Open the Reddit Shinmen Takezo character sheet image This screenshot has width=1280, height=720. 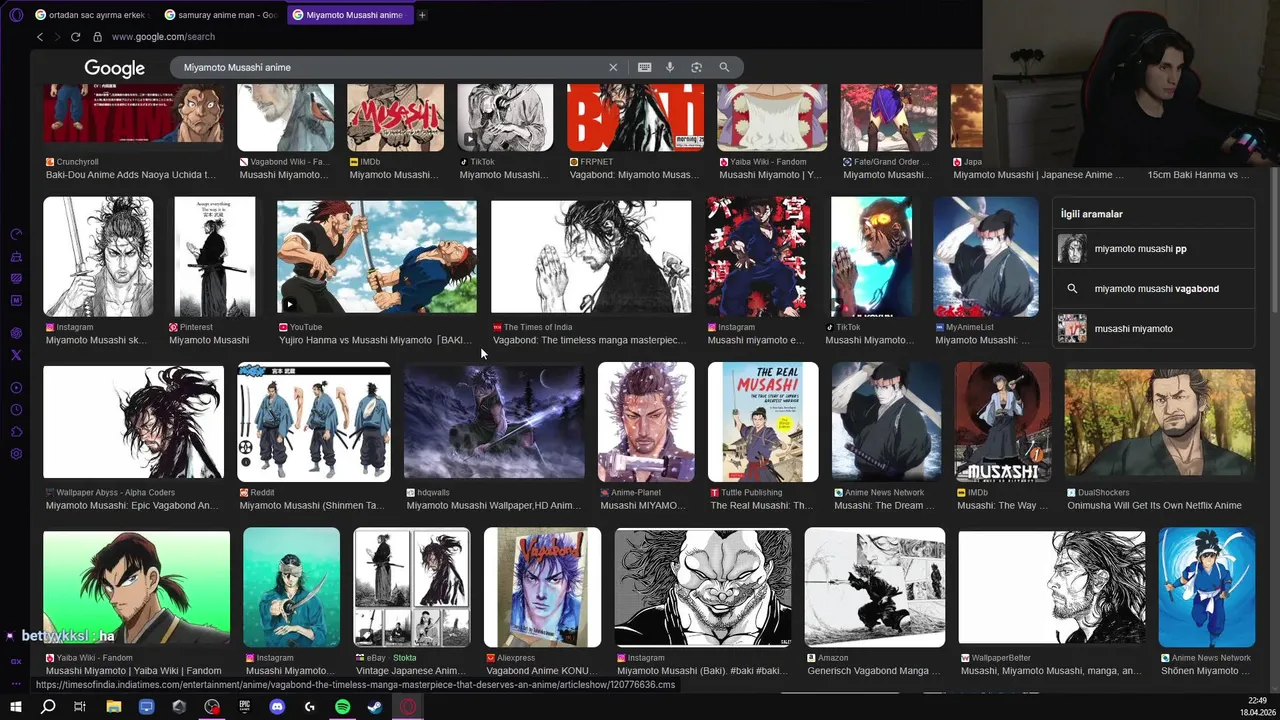(314, 422)
